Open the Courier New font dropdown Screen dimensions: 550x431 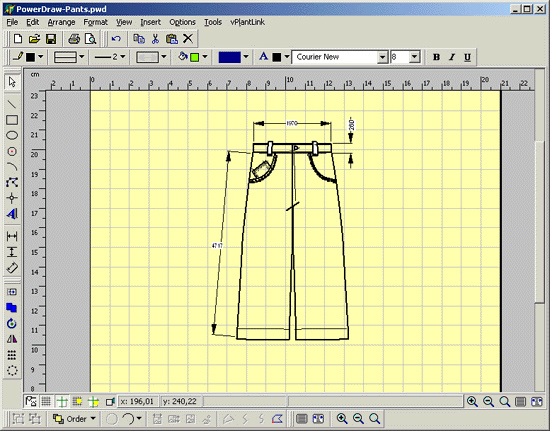click(382, 57)
